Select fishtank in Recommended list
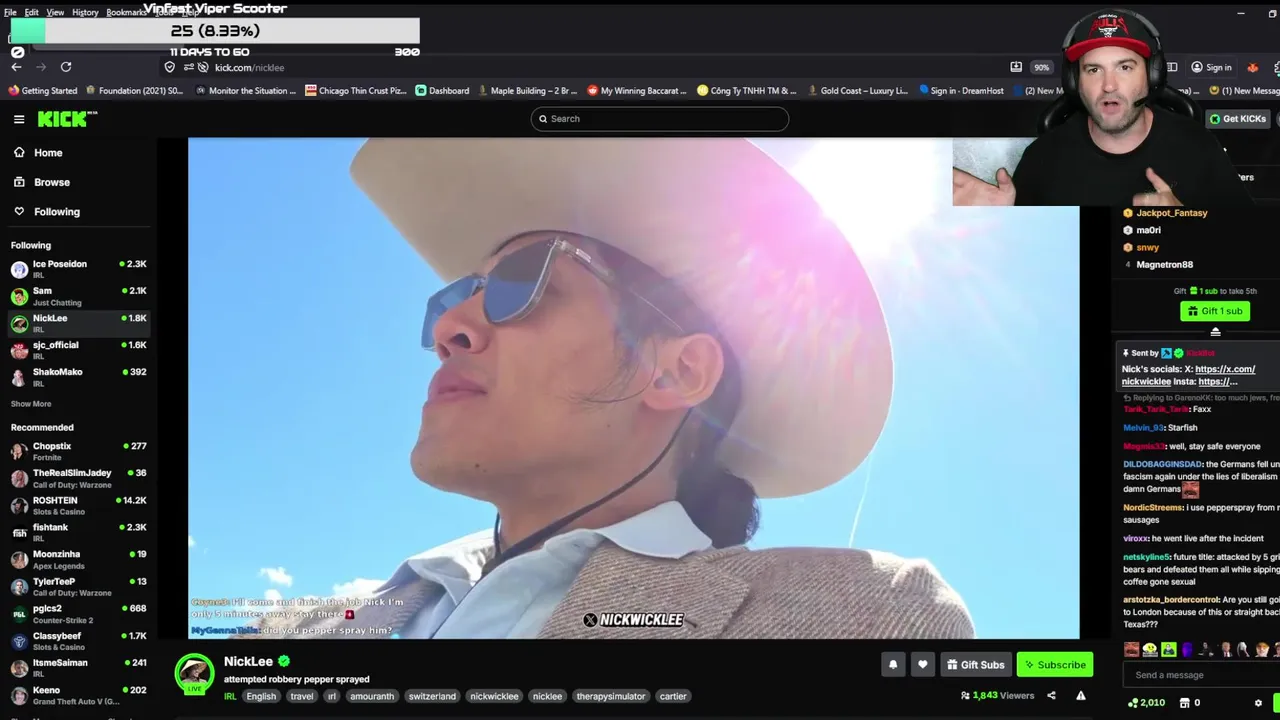Screen dimensions: 1280x720 (x=78, y=532)
